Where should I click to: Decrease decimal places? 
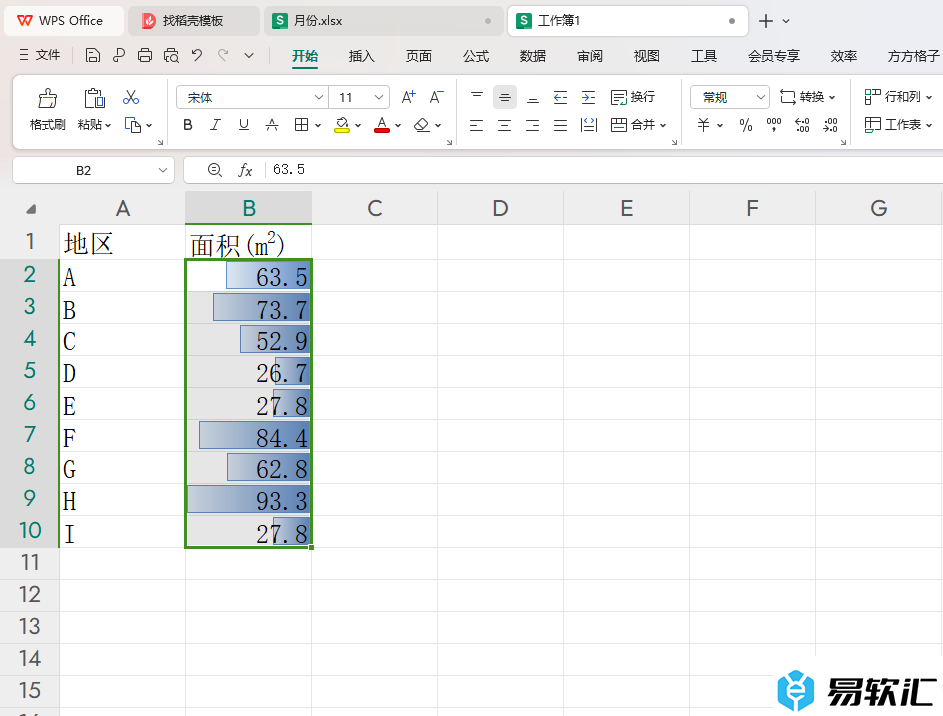[831, 125]
